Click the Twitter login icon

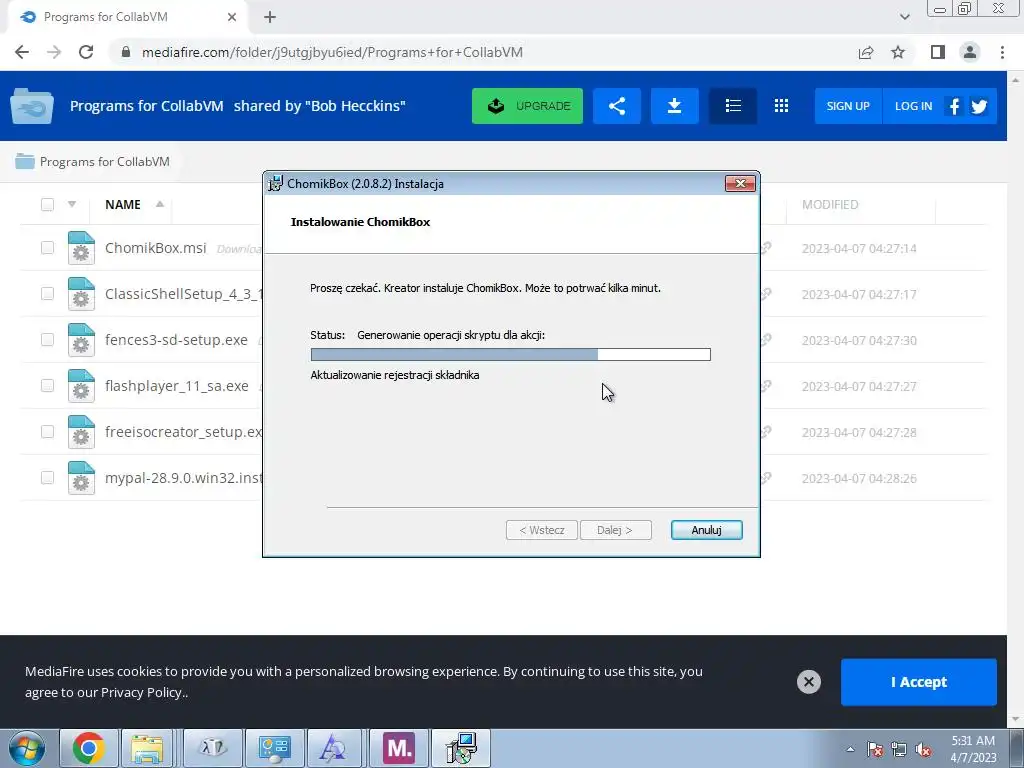[x=979, y=106]
